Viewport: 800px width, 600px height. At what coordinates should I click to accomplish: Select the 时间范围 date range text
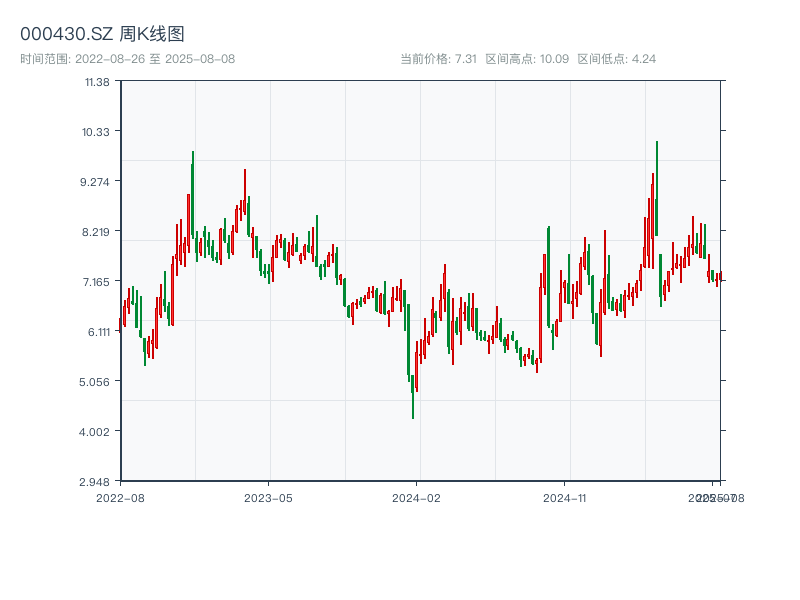coord(127,59)
